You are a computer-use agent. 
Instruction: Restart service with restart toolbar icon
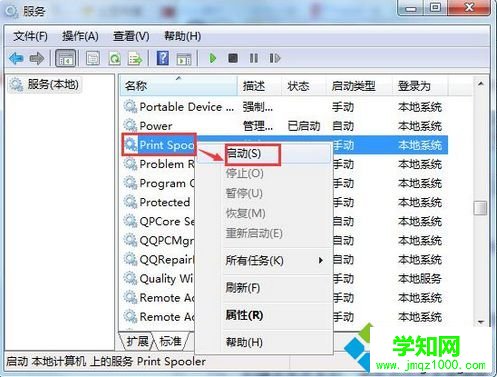pyautogui.click(x=275, y=59)
